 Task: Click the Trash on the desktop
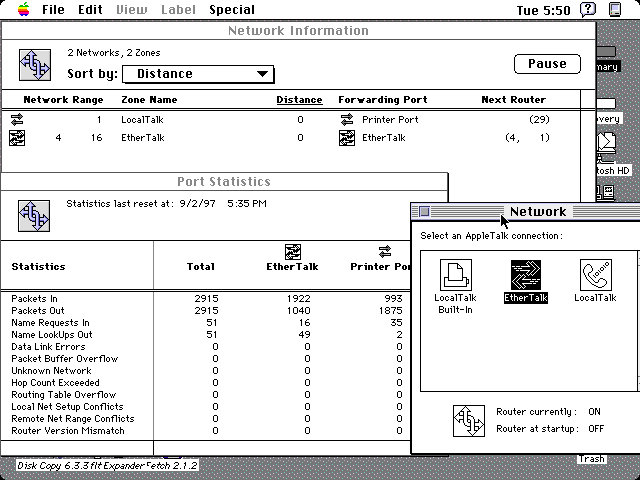click(x=591, y=459)
